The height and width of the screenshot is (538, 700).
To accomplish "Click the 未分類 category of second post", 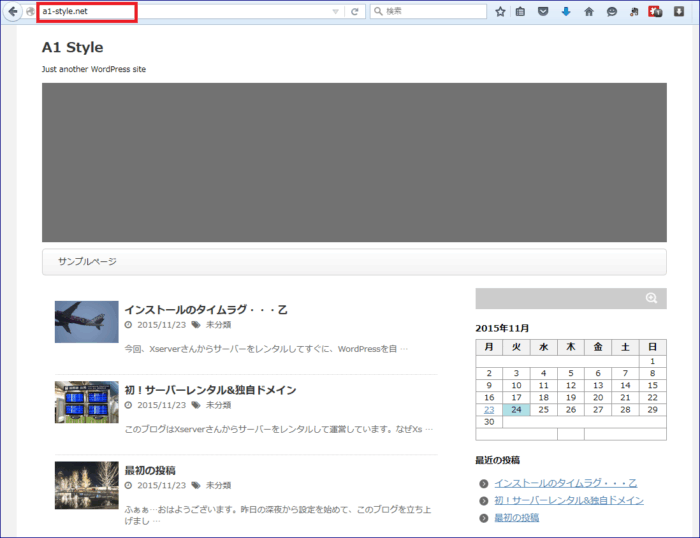I will tap(218, 405).
